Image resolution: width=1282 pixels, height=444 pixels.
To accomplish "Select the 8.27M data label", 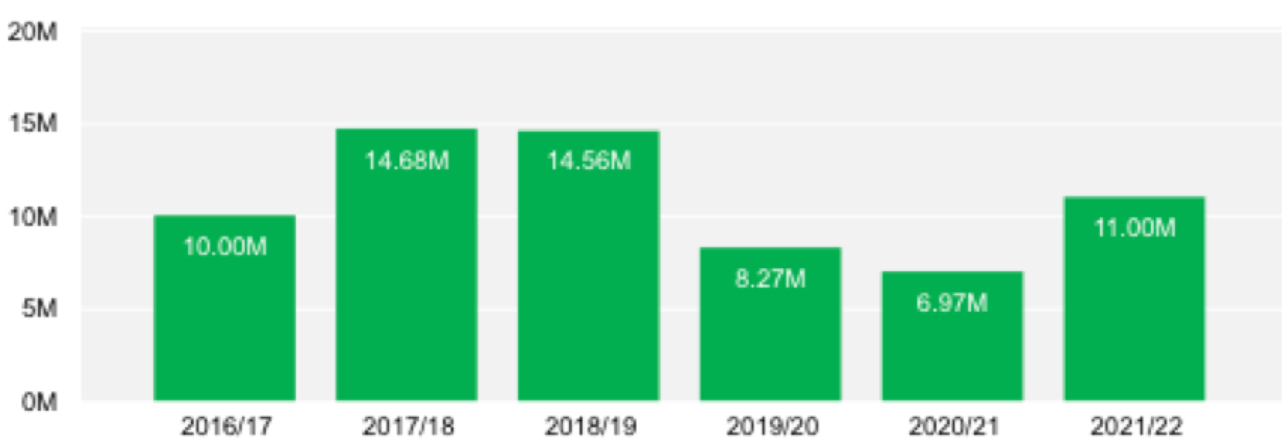I will (x=770, y=279).
